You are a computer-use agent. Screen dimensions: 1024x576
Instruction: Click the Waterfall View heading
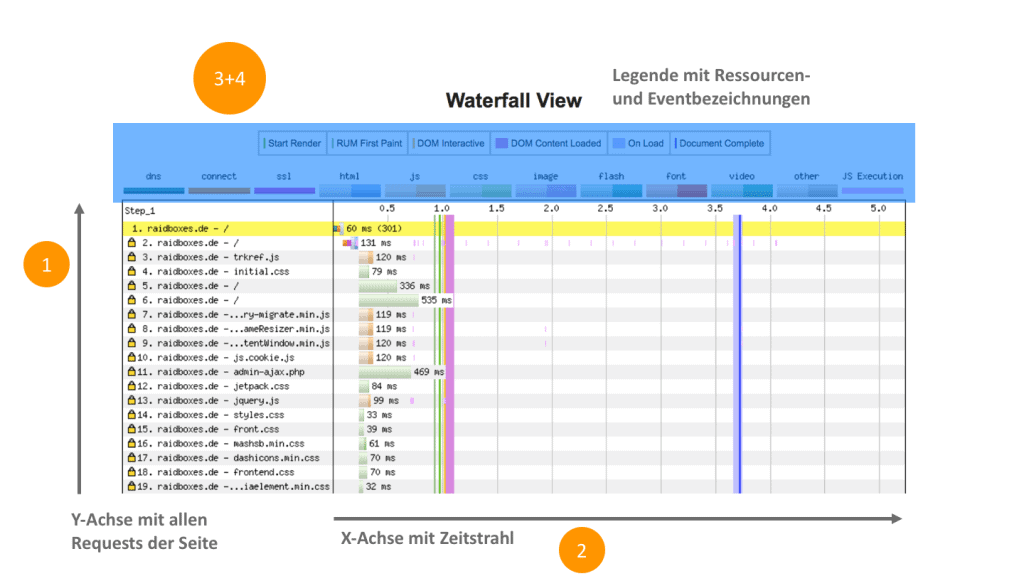(x=514, y=101)
